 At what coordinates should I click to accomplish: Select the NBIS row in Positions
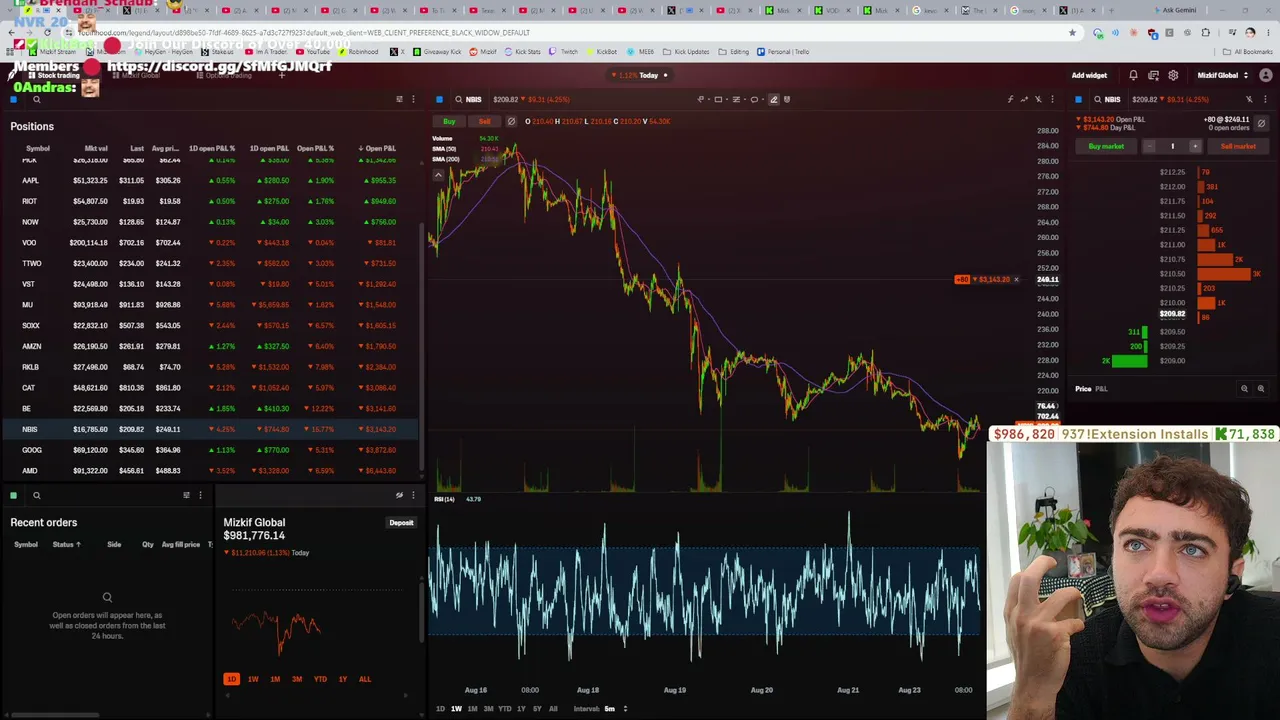[x=211, y=429]
